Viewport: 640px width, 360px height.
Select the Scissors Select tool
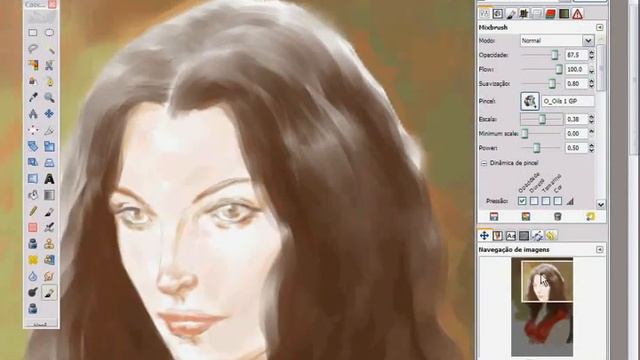coord(49,65)
